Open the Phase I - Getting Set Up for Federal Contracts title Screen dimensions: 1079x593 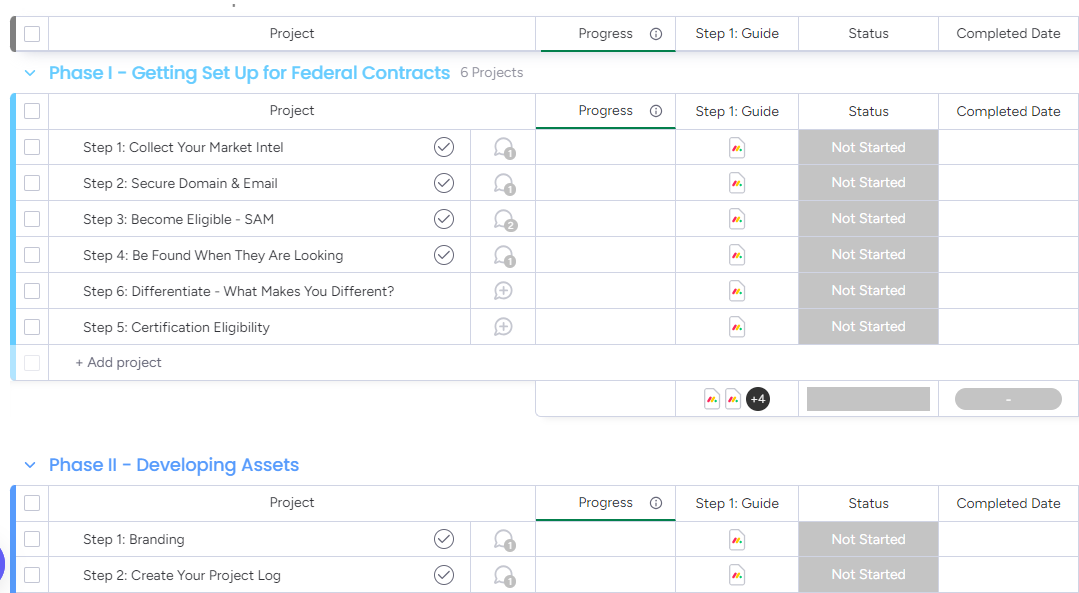pyautogui.click(x=249, y=73)
